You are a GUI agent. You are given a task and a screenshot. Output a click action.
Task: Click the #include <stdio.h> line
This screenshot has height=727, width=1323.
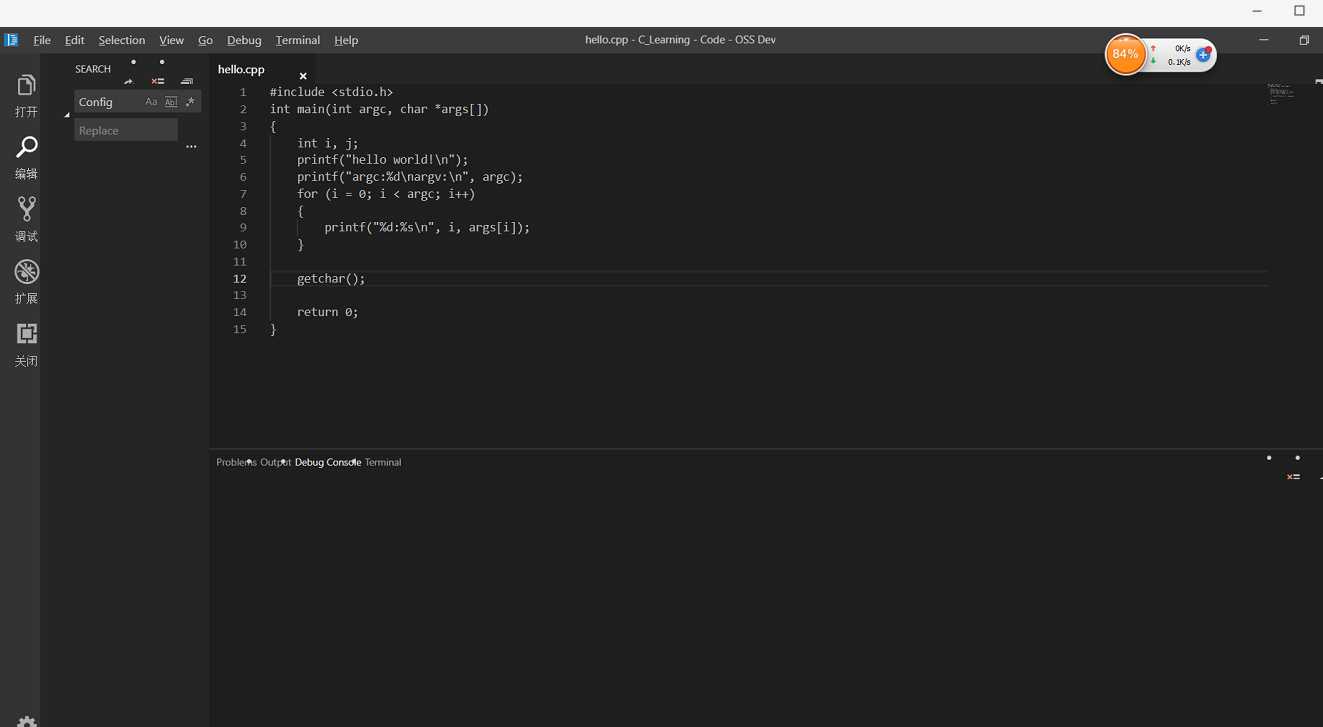click(331, 92)
